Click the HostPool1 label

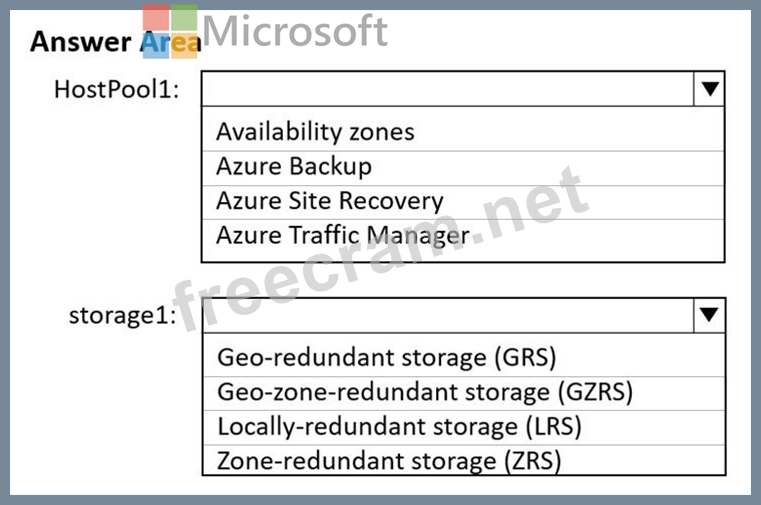(117, 89)
